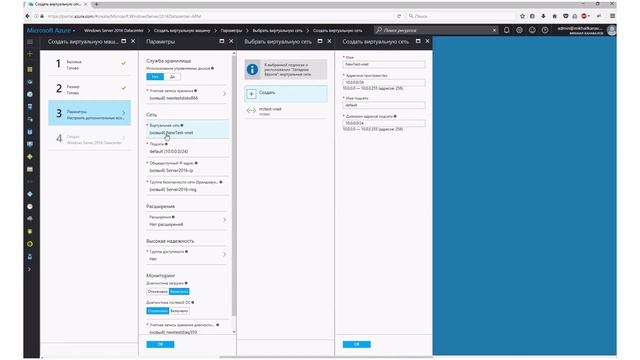The height and width of the screenshot is (360, 640).
Task: Open Microsoft Azure dropdown arrow in header
Action: 74,31
